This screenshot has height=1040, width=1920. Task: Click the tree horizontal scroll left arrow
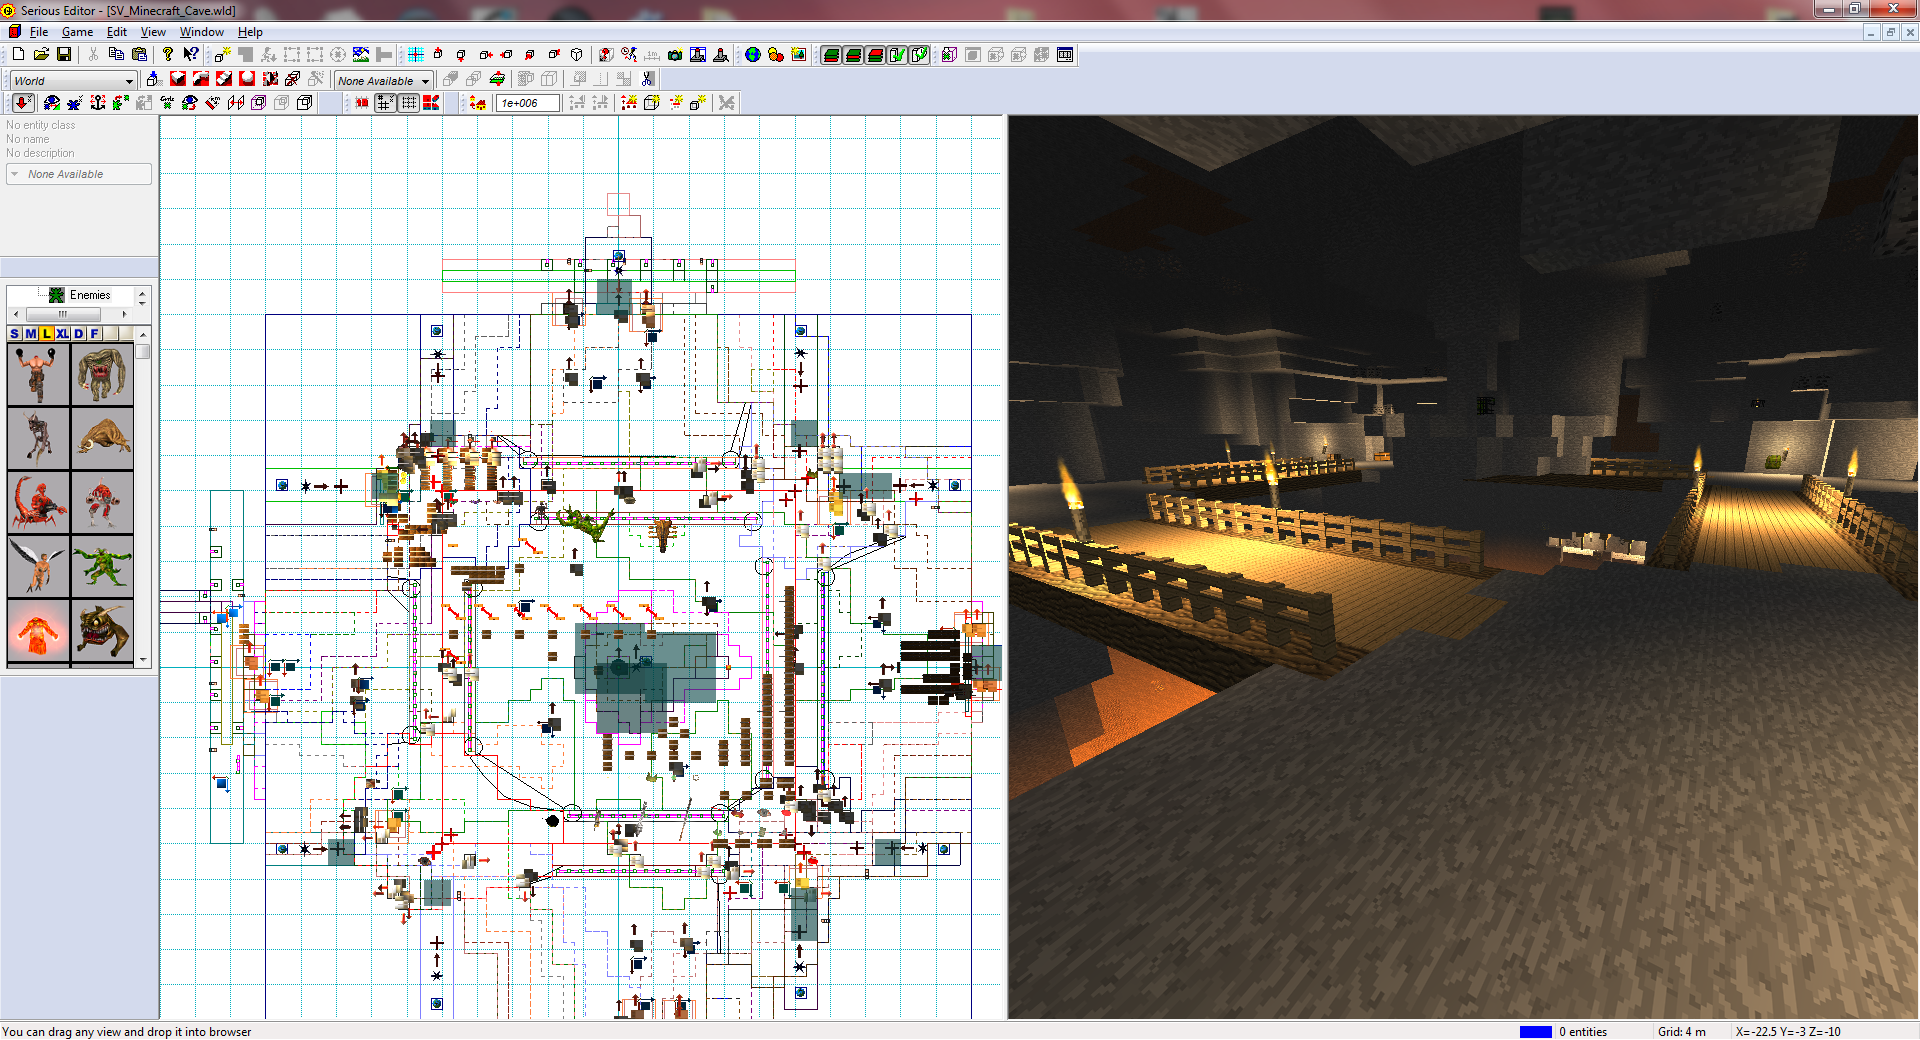click(16, 314)
